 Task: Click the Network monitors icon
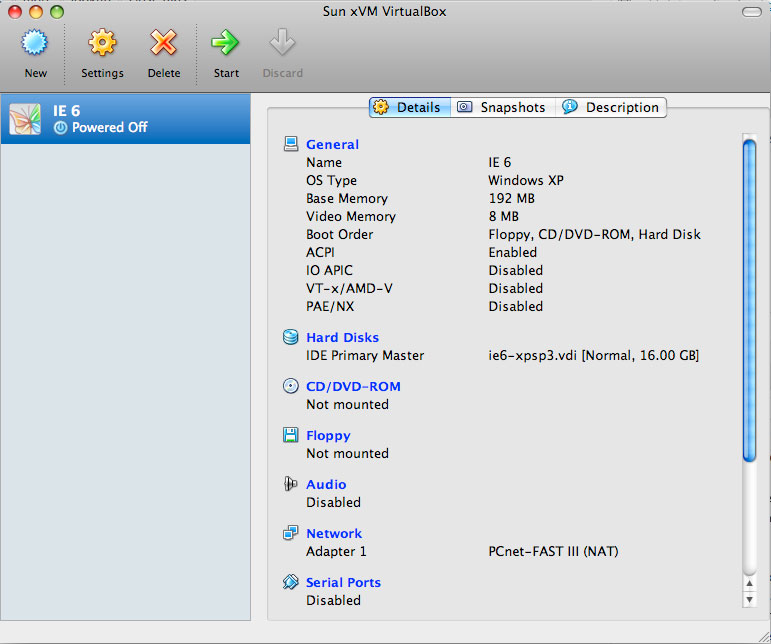click(291, 532)
